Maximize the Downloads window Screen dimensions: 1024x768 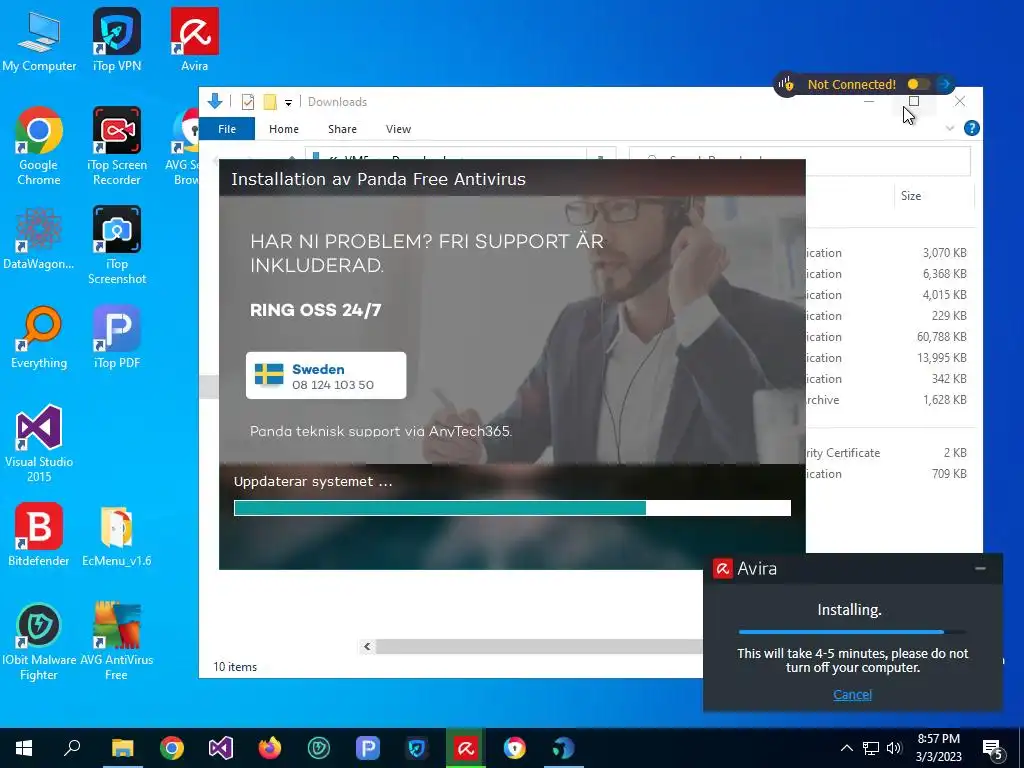914,101
